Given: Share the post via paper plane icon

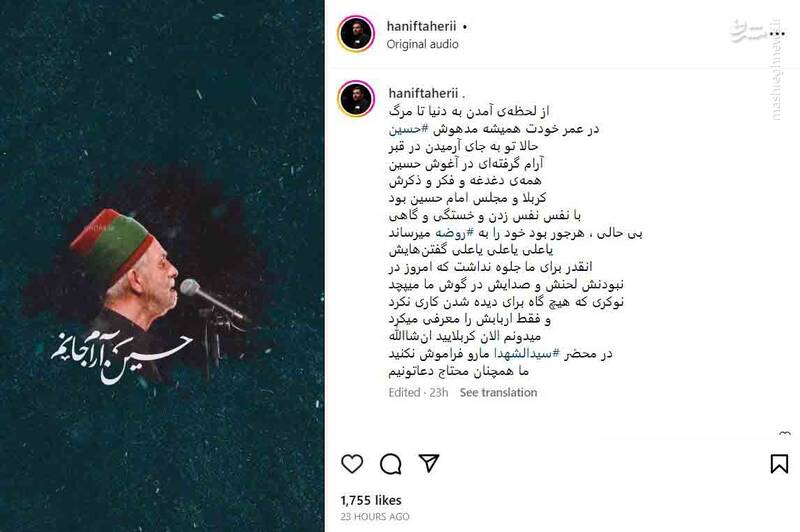Looking at the screenshot, I should [429, 463].
